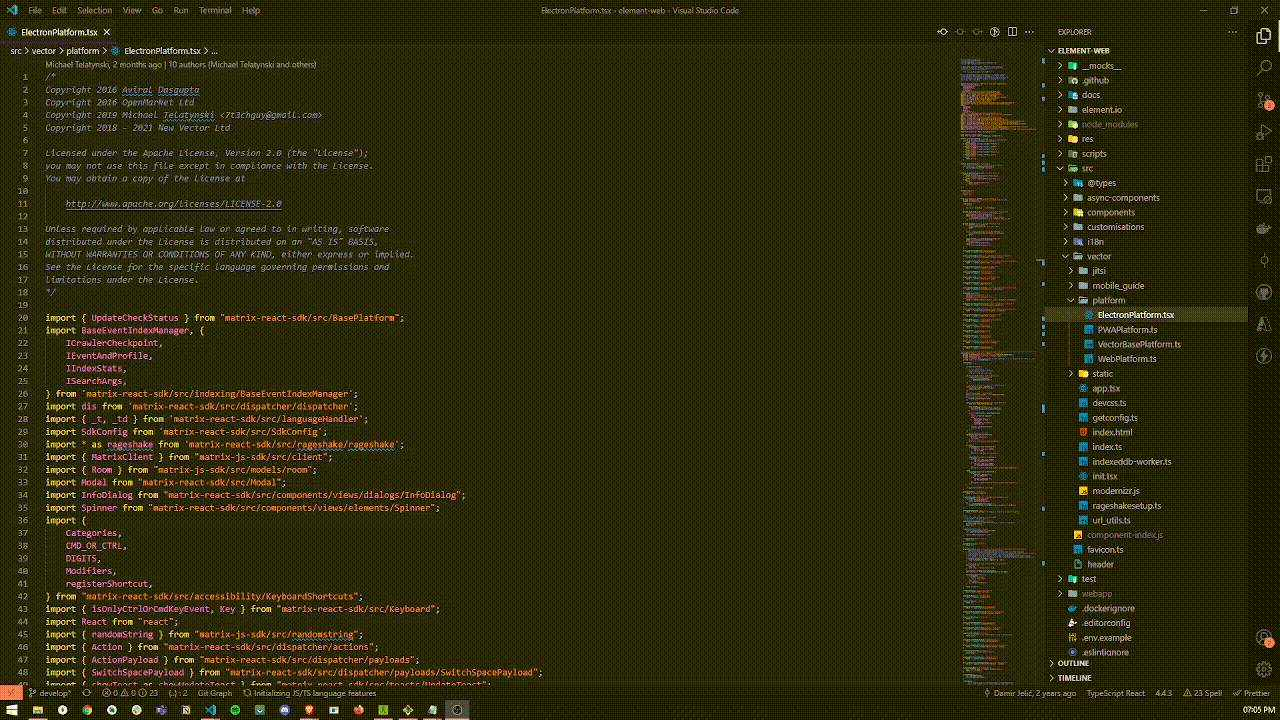Open Discord from the taskbar
The width and height of the screenshot is (1280, 720).
click(284, 710)
